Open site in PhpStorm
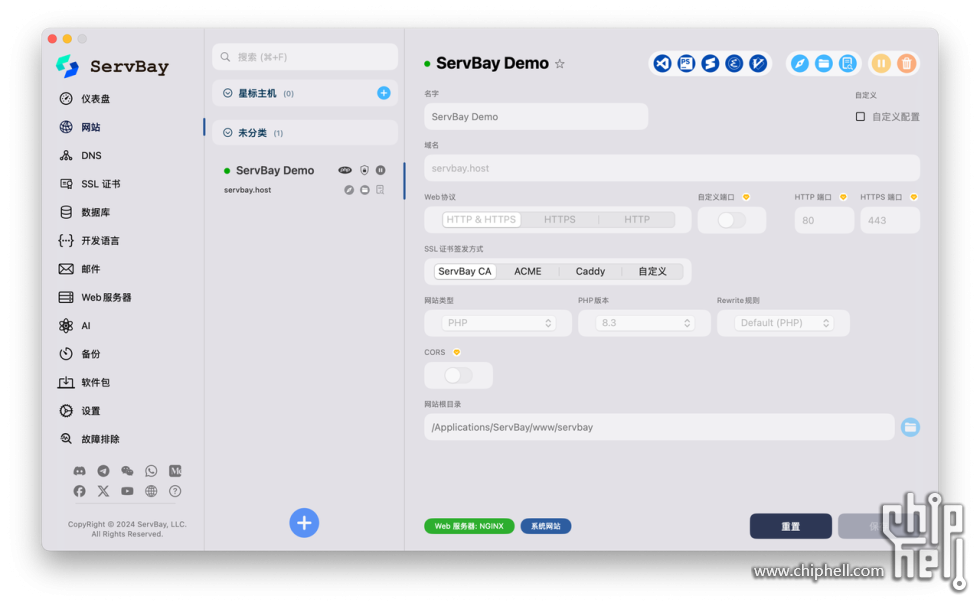The image size is (980, 606). pyautogui.click(x=686, y=63)
